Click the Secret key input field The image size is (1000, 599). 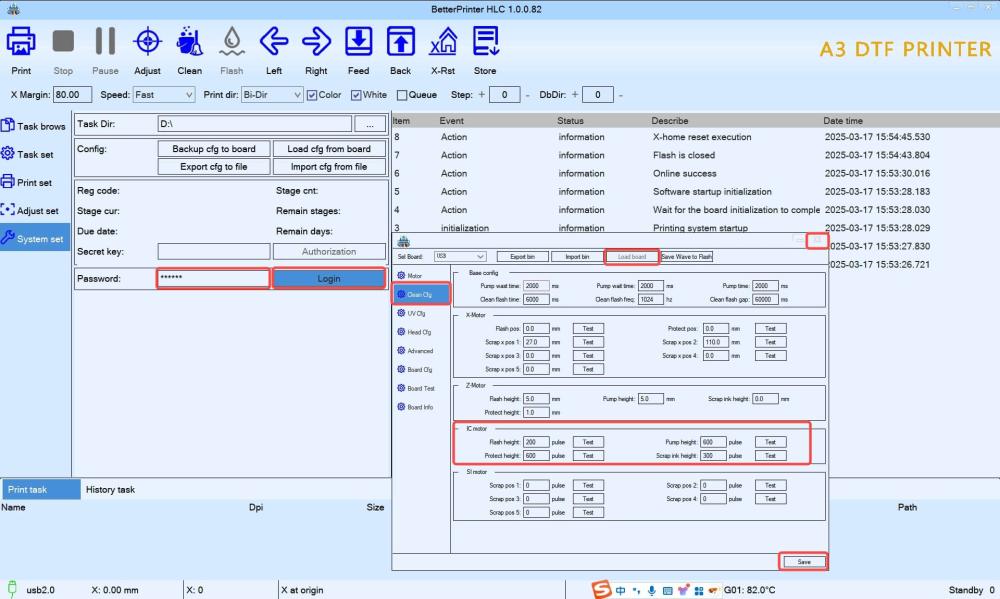[x=214, y=251]
